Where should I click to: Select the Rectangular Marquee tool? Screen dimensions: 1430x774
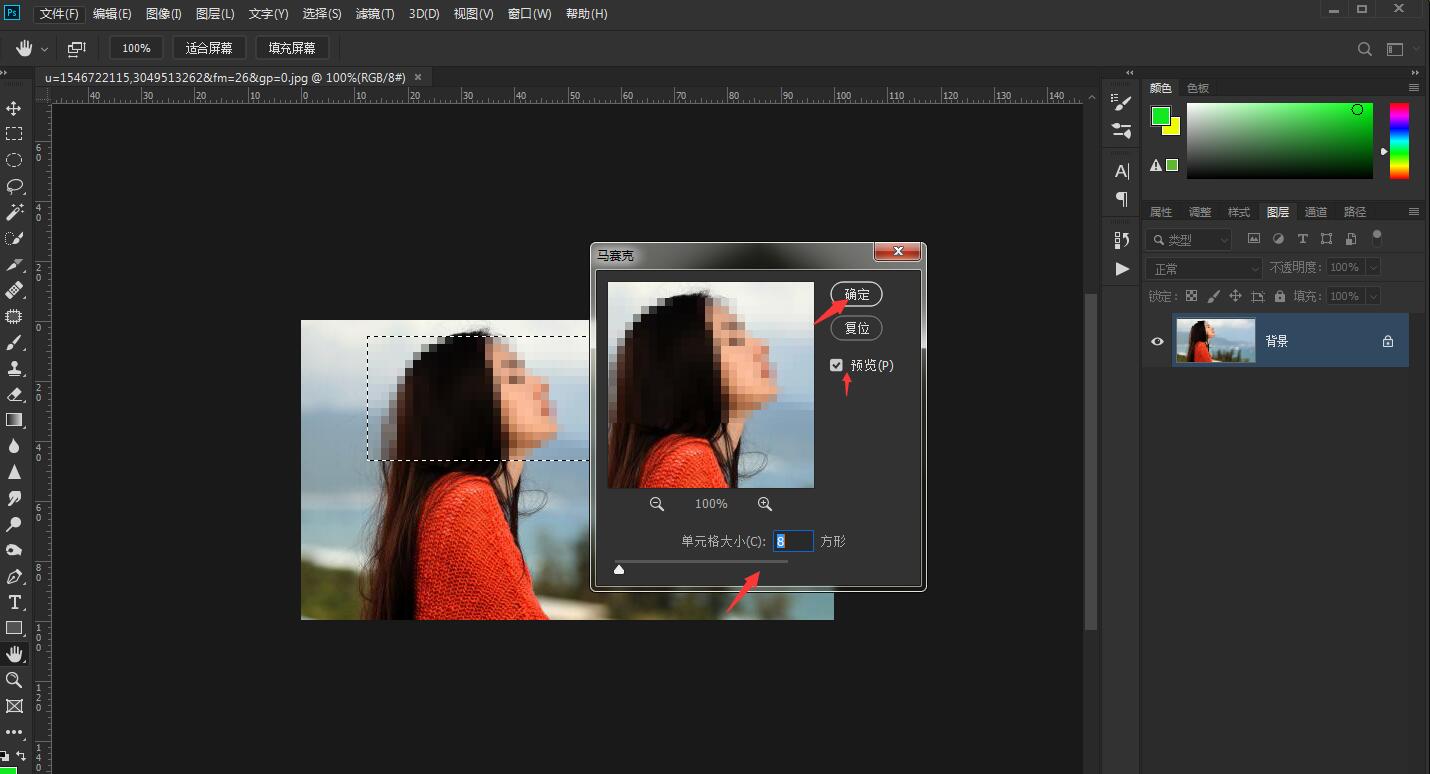pos(14,134)
